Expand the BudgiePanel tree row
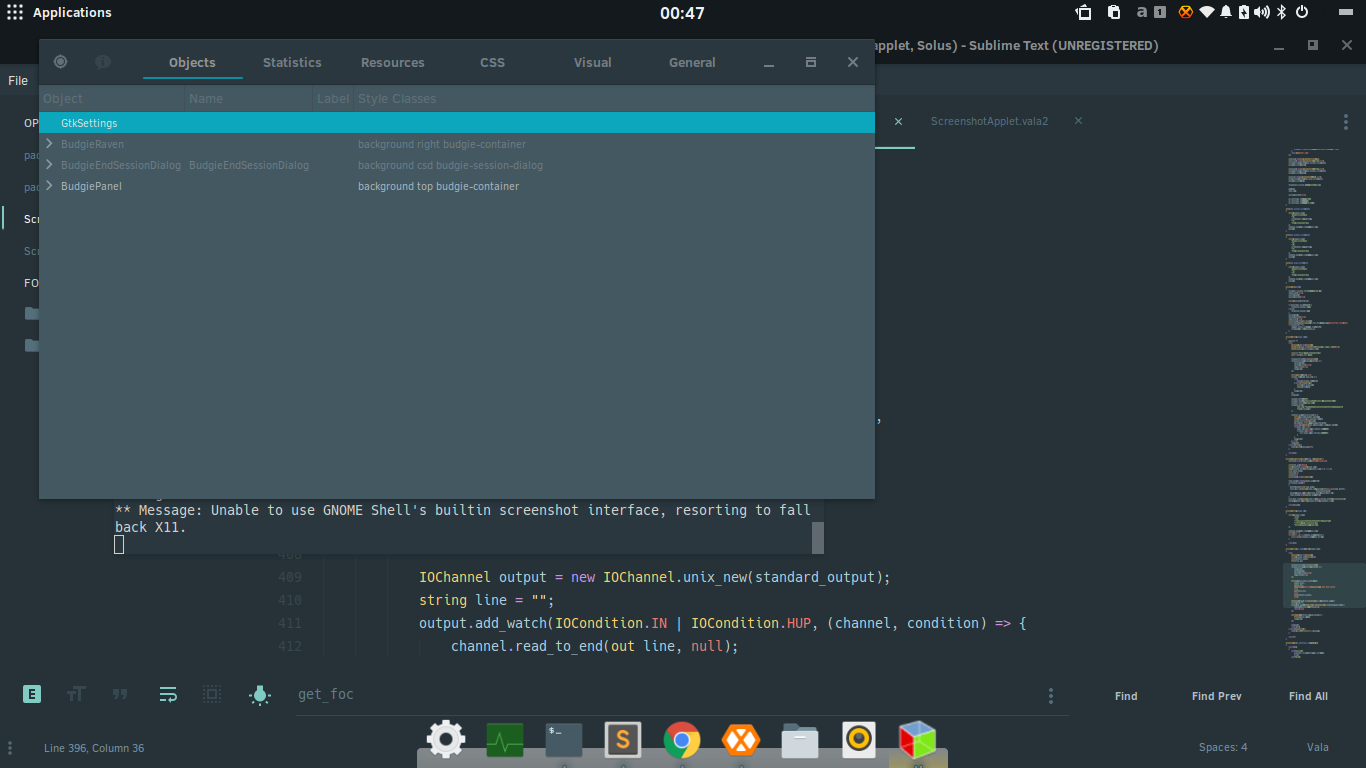This screenshot has height=768, width=1366. 49,186
